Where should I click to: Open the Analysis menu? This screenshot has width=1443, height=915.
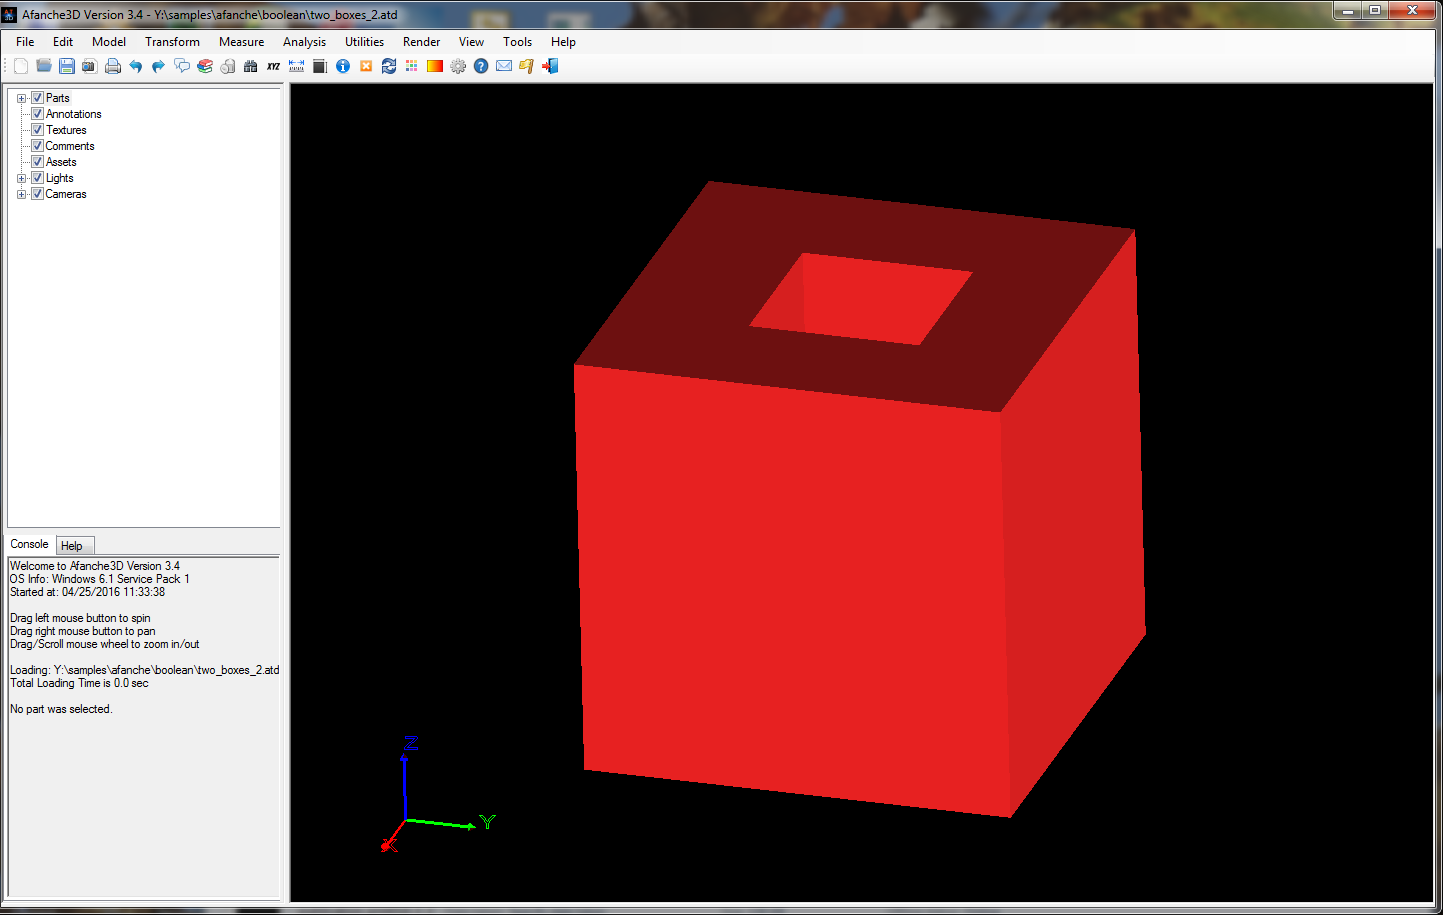[304, 42]
